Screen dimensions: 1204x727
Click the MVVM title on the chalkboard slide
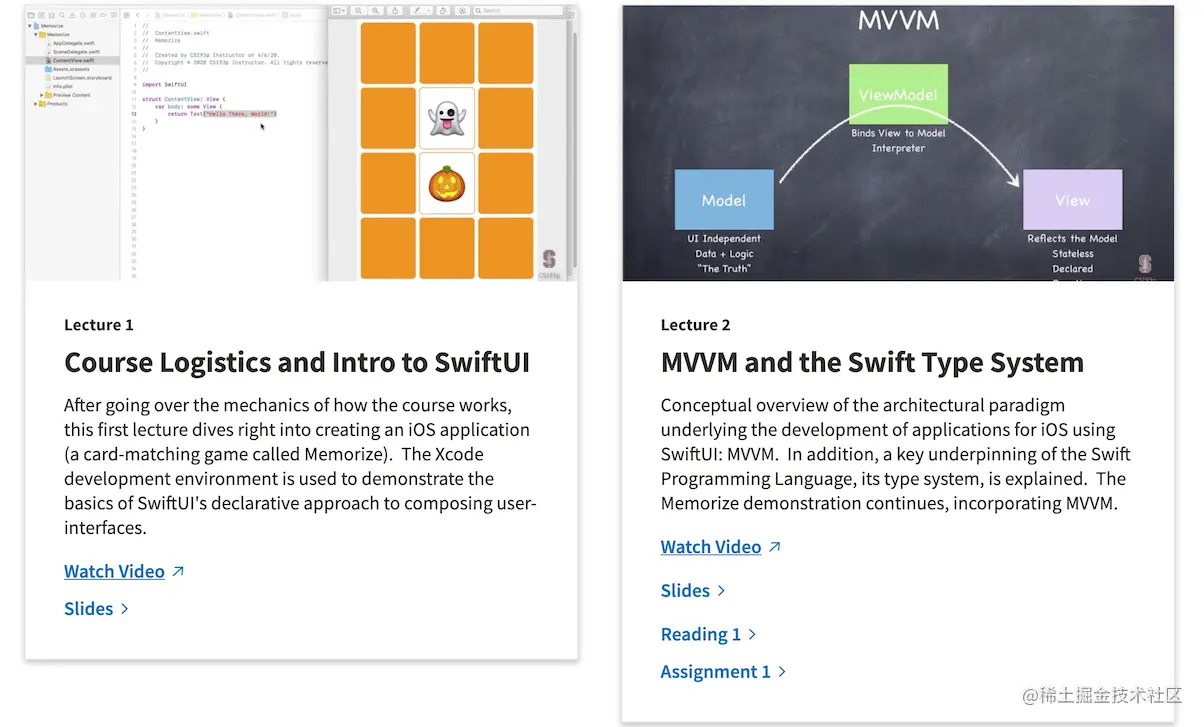(x=898, y=19)
